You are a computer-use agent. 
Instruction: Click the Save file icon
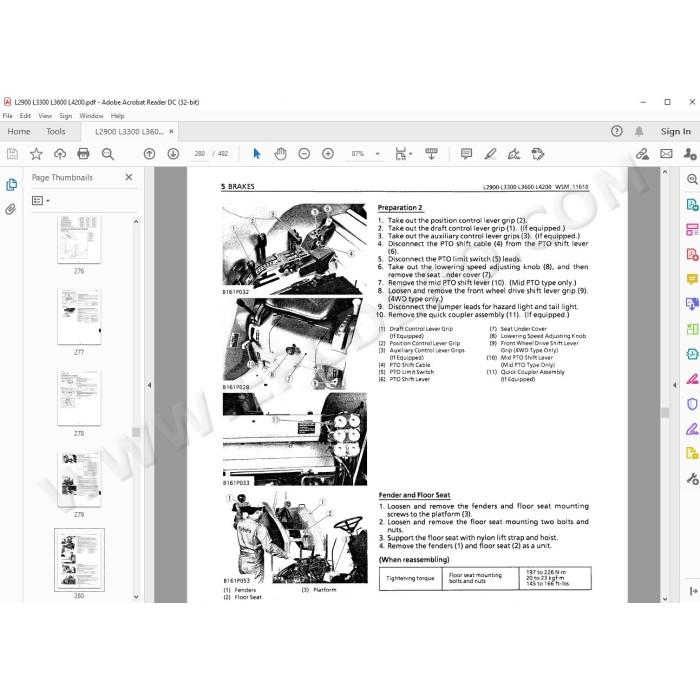point(12,154)
